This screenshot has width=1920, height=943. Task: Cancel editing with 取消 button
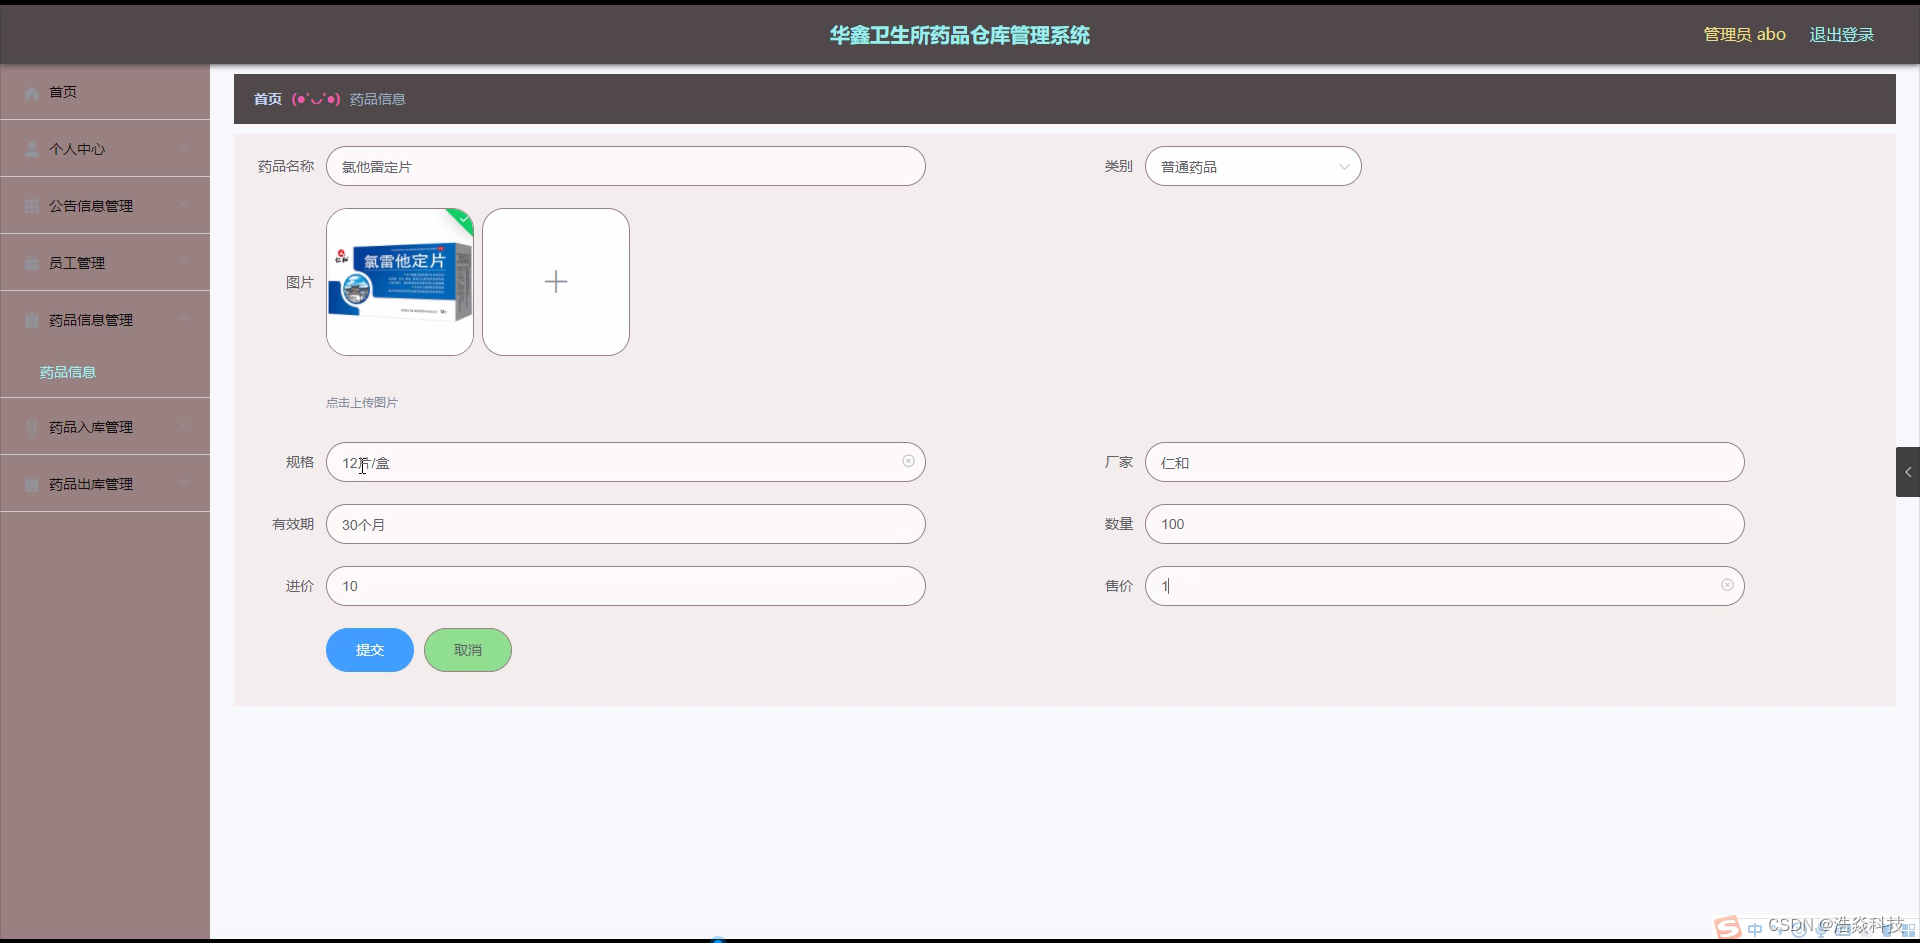(x=467, y=649)
